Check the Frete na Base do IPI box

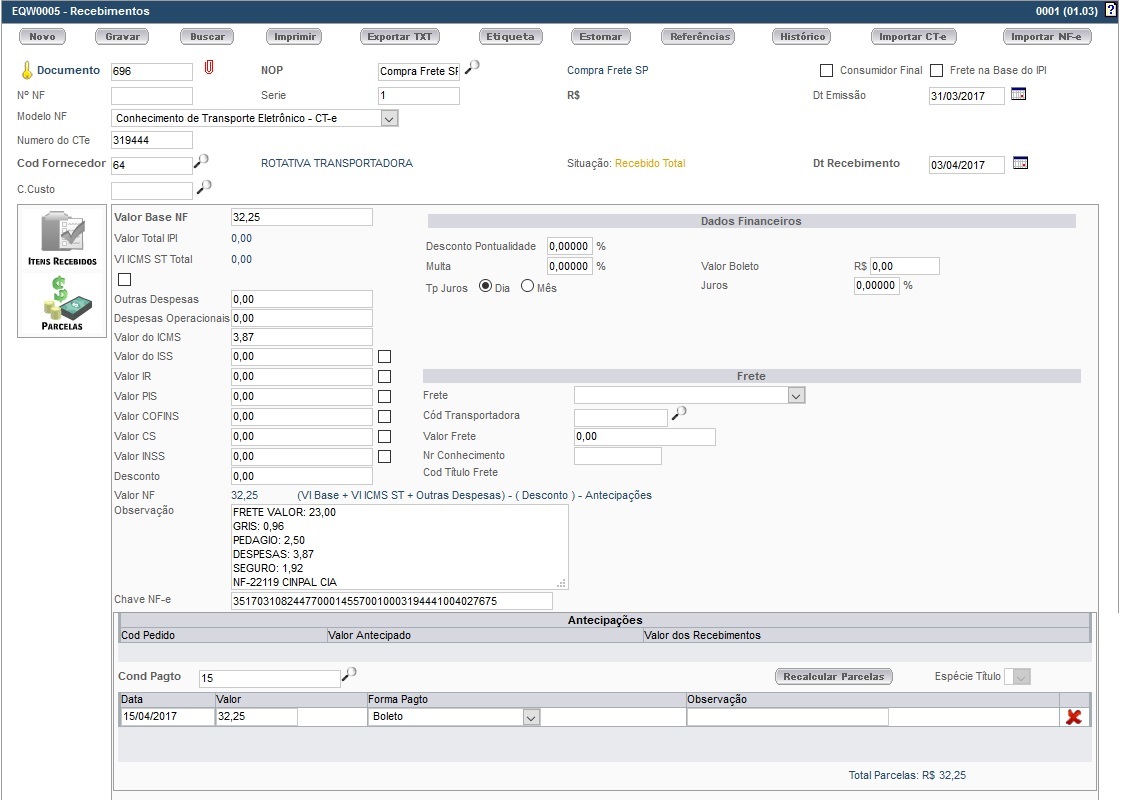pyautogui.click(x=937, y=71)
